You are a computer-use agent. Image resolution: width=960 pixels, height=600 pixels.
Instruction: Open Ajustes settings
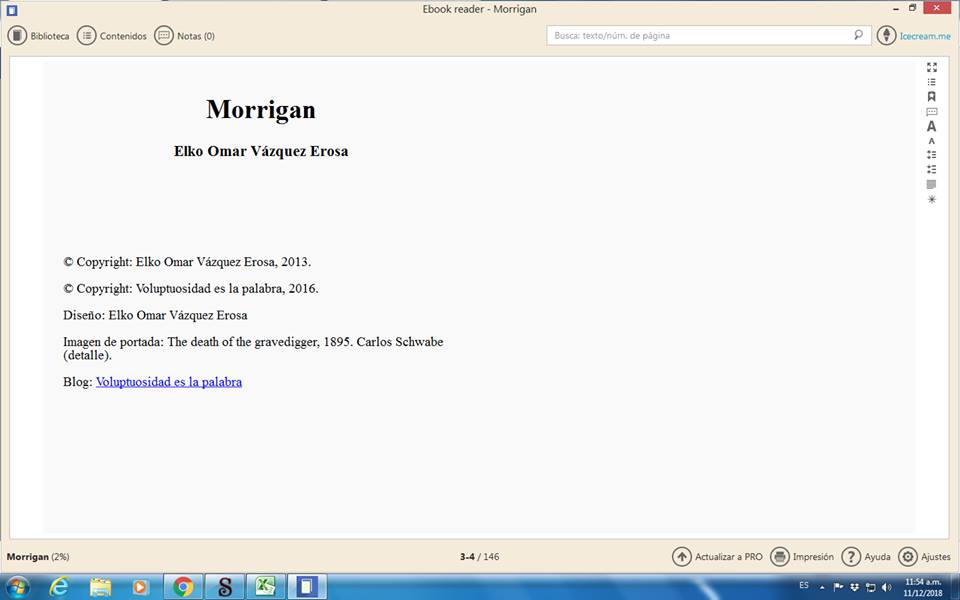tap(924, 557)
